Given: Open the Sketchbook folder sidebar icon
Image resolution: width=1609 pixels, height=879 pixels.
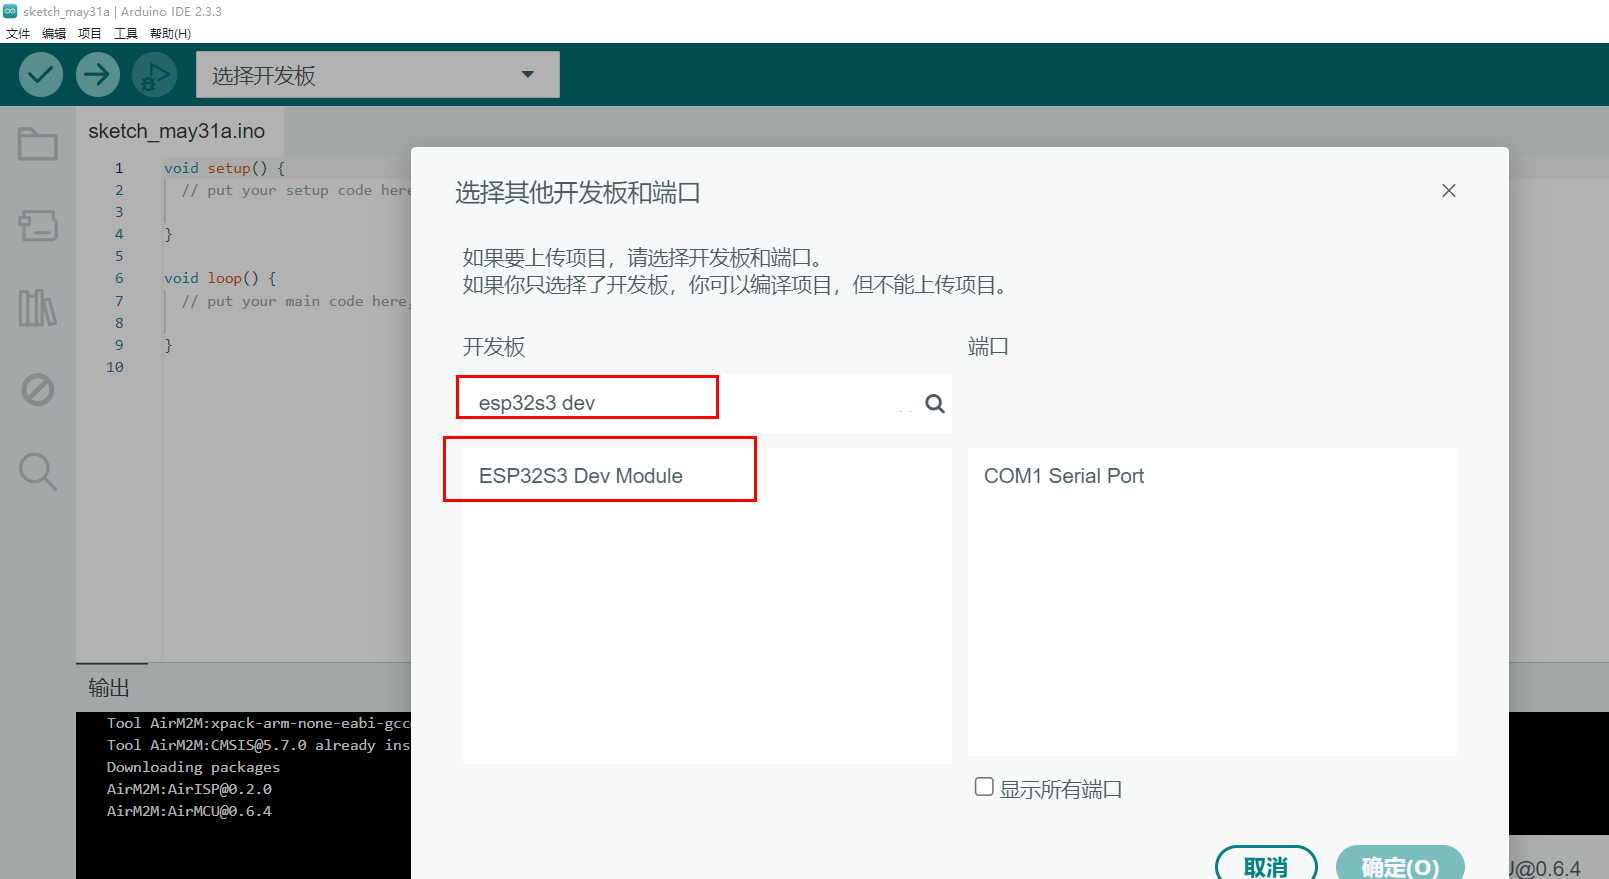Looking at the screenshot, I should 38,144.
